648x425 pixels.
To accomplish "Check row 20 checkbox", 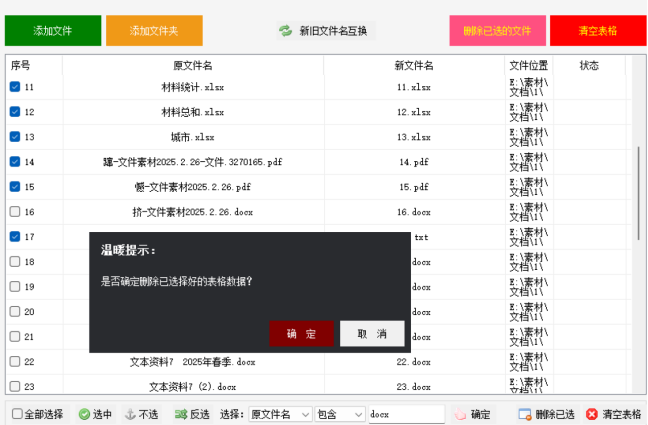I will [15, 311].
